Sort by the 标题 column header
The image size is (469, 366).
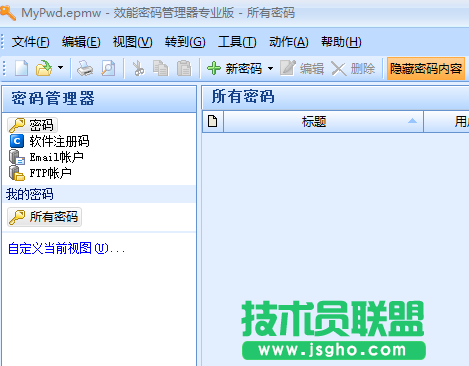[x=323, y=121]
